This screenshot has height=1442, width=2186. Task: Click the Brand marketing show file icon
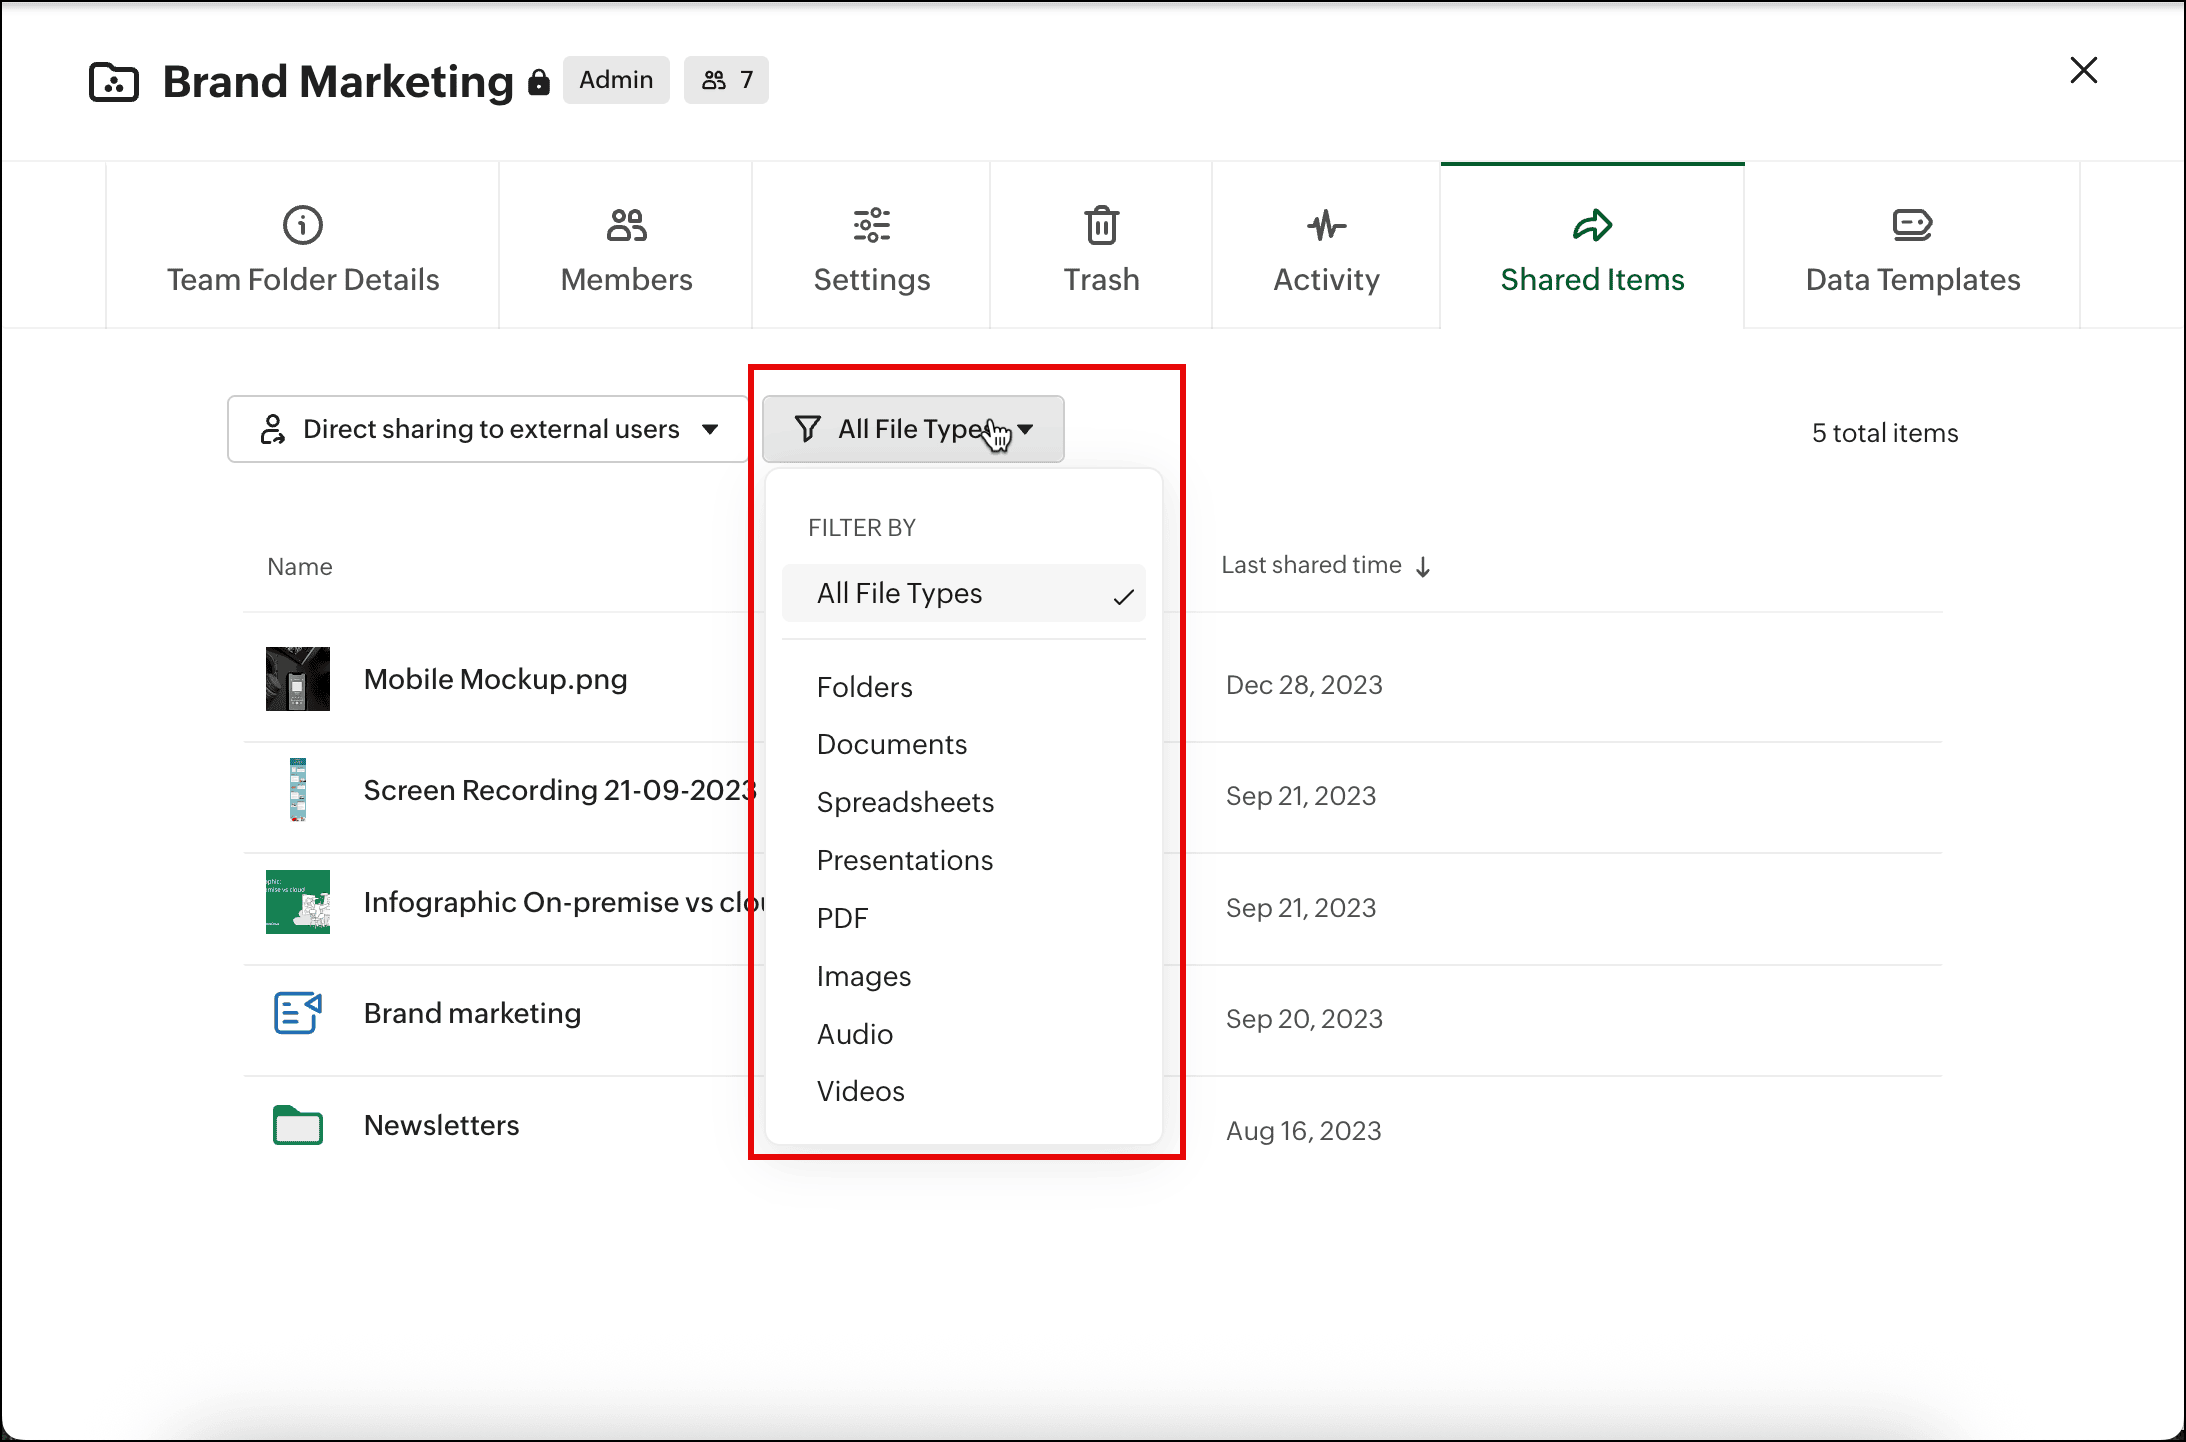click(297, 1013)
